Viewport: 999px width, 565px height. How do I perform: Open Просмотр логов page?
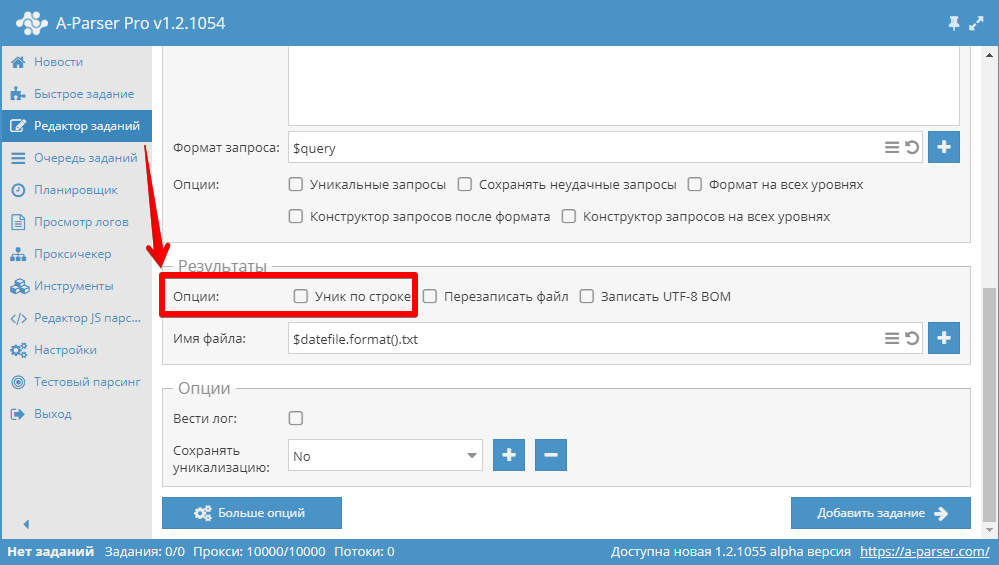point(76,222)
